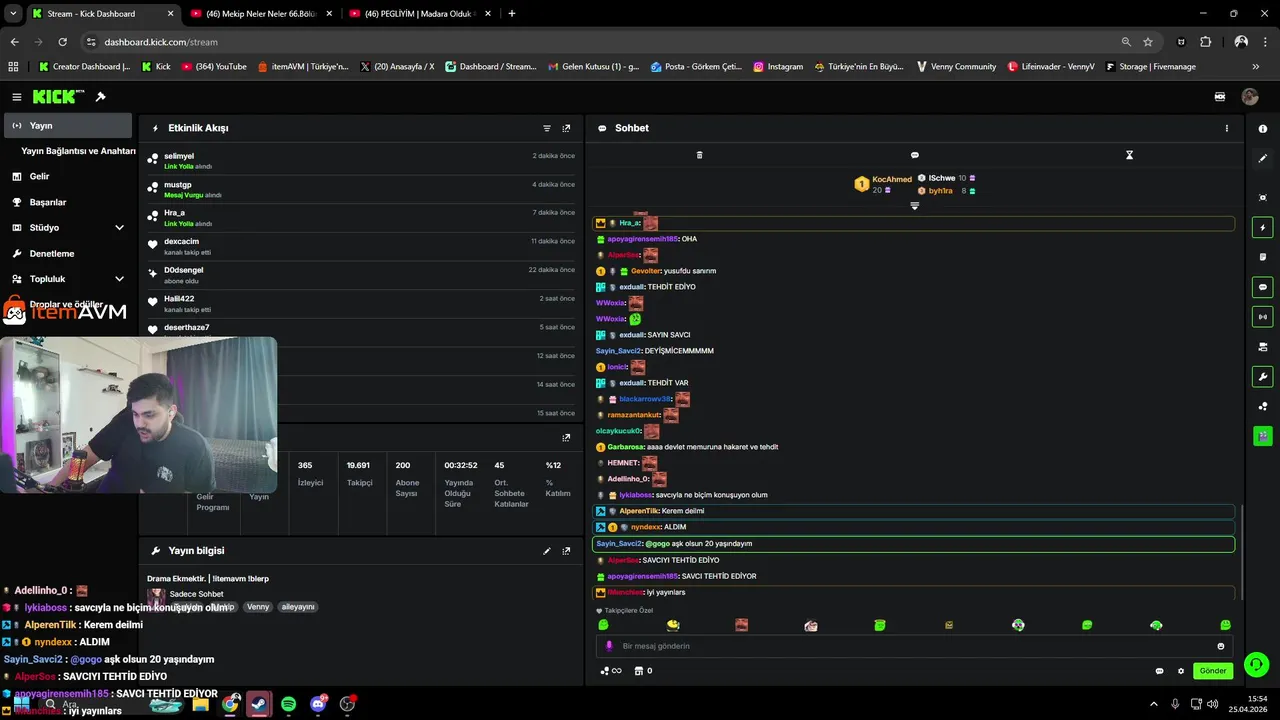Open a new Chrome tab

tap(512, 14)
